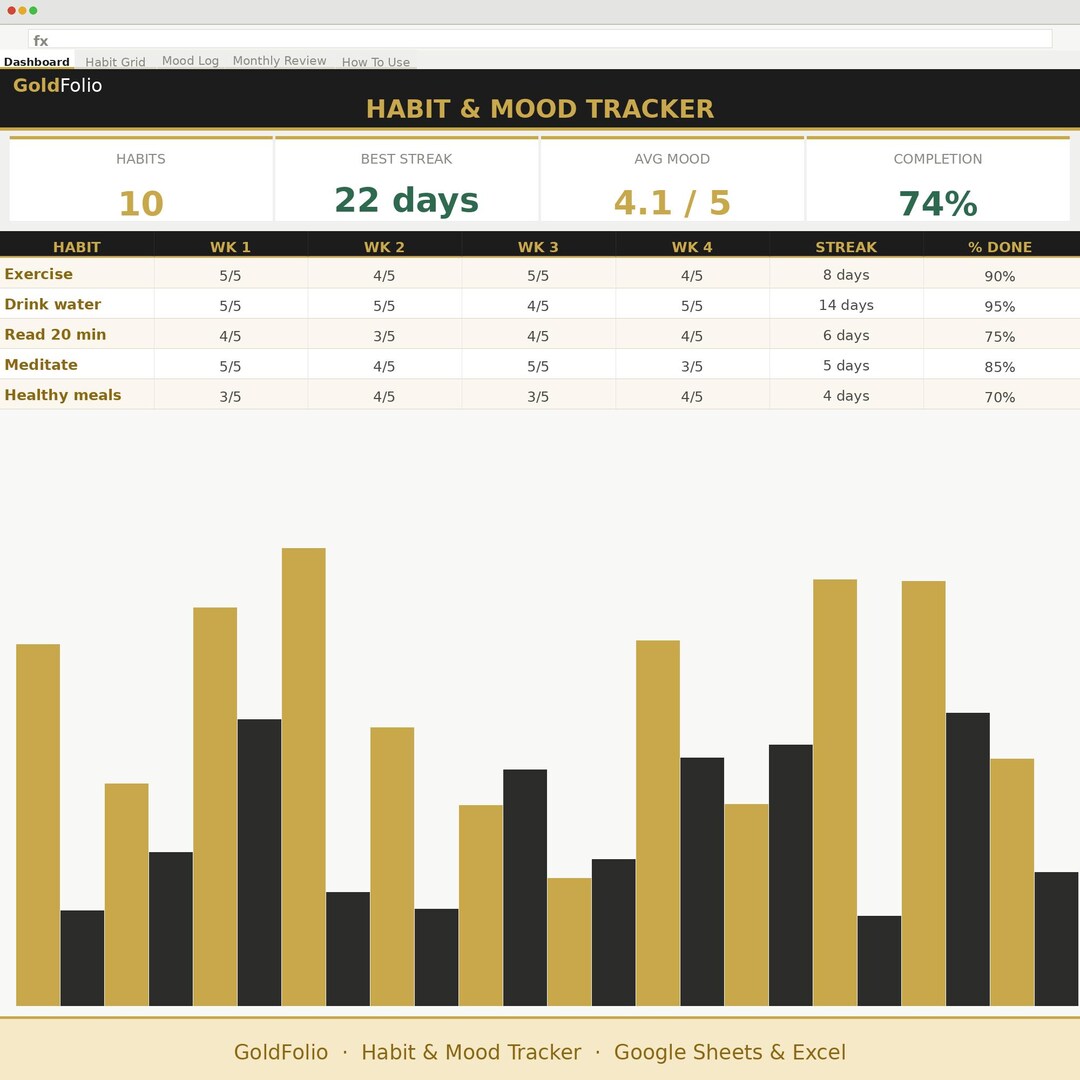Click the Habits card value 10
The image size is (1080, 1080).
[141, 203]
